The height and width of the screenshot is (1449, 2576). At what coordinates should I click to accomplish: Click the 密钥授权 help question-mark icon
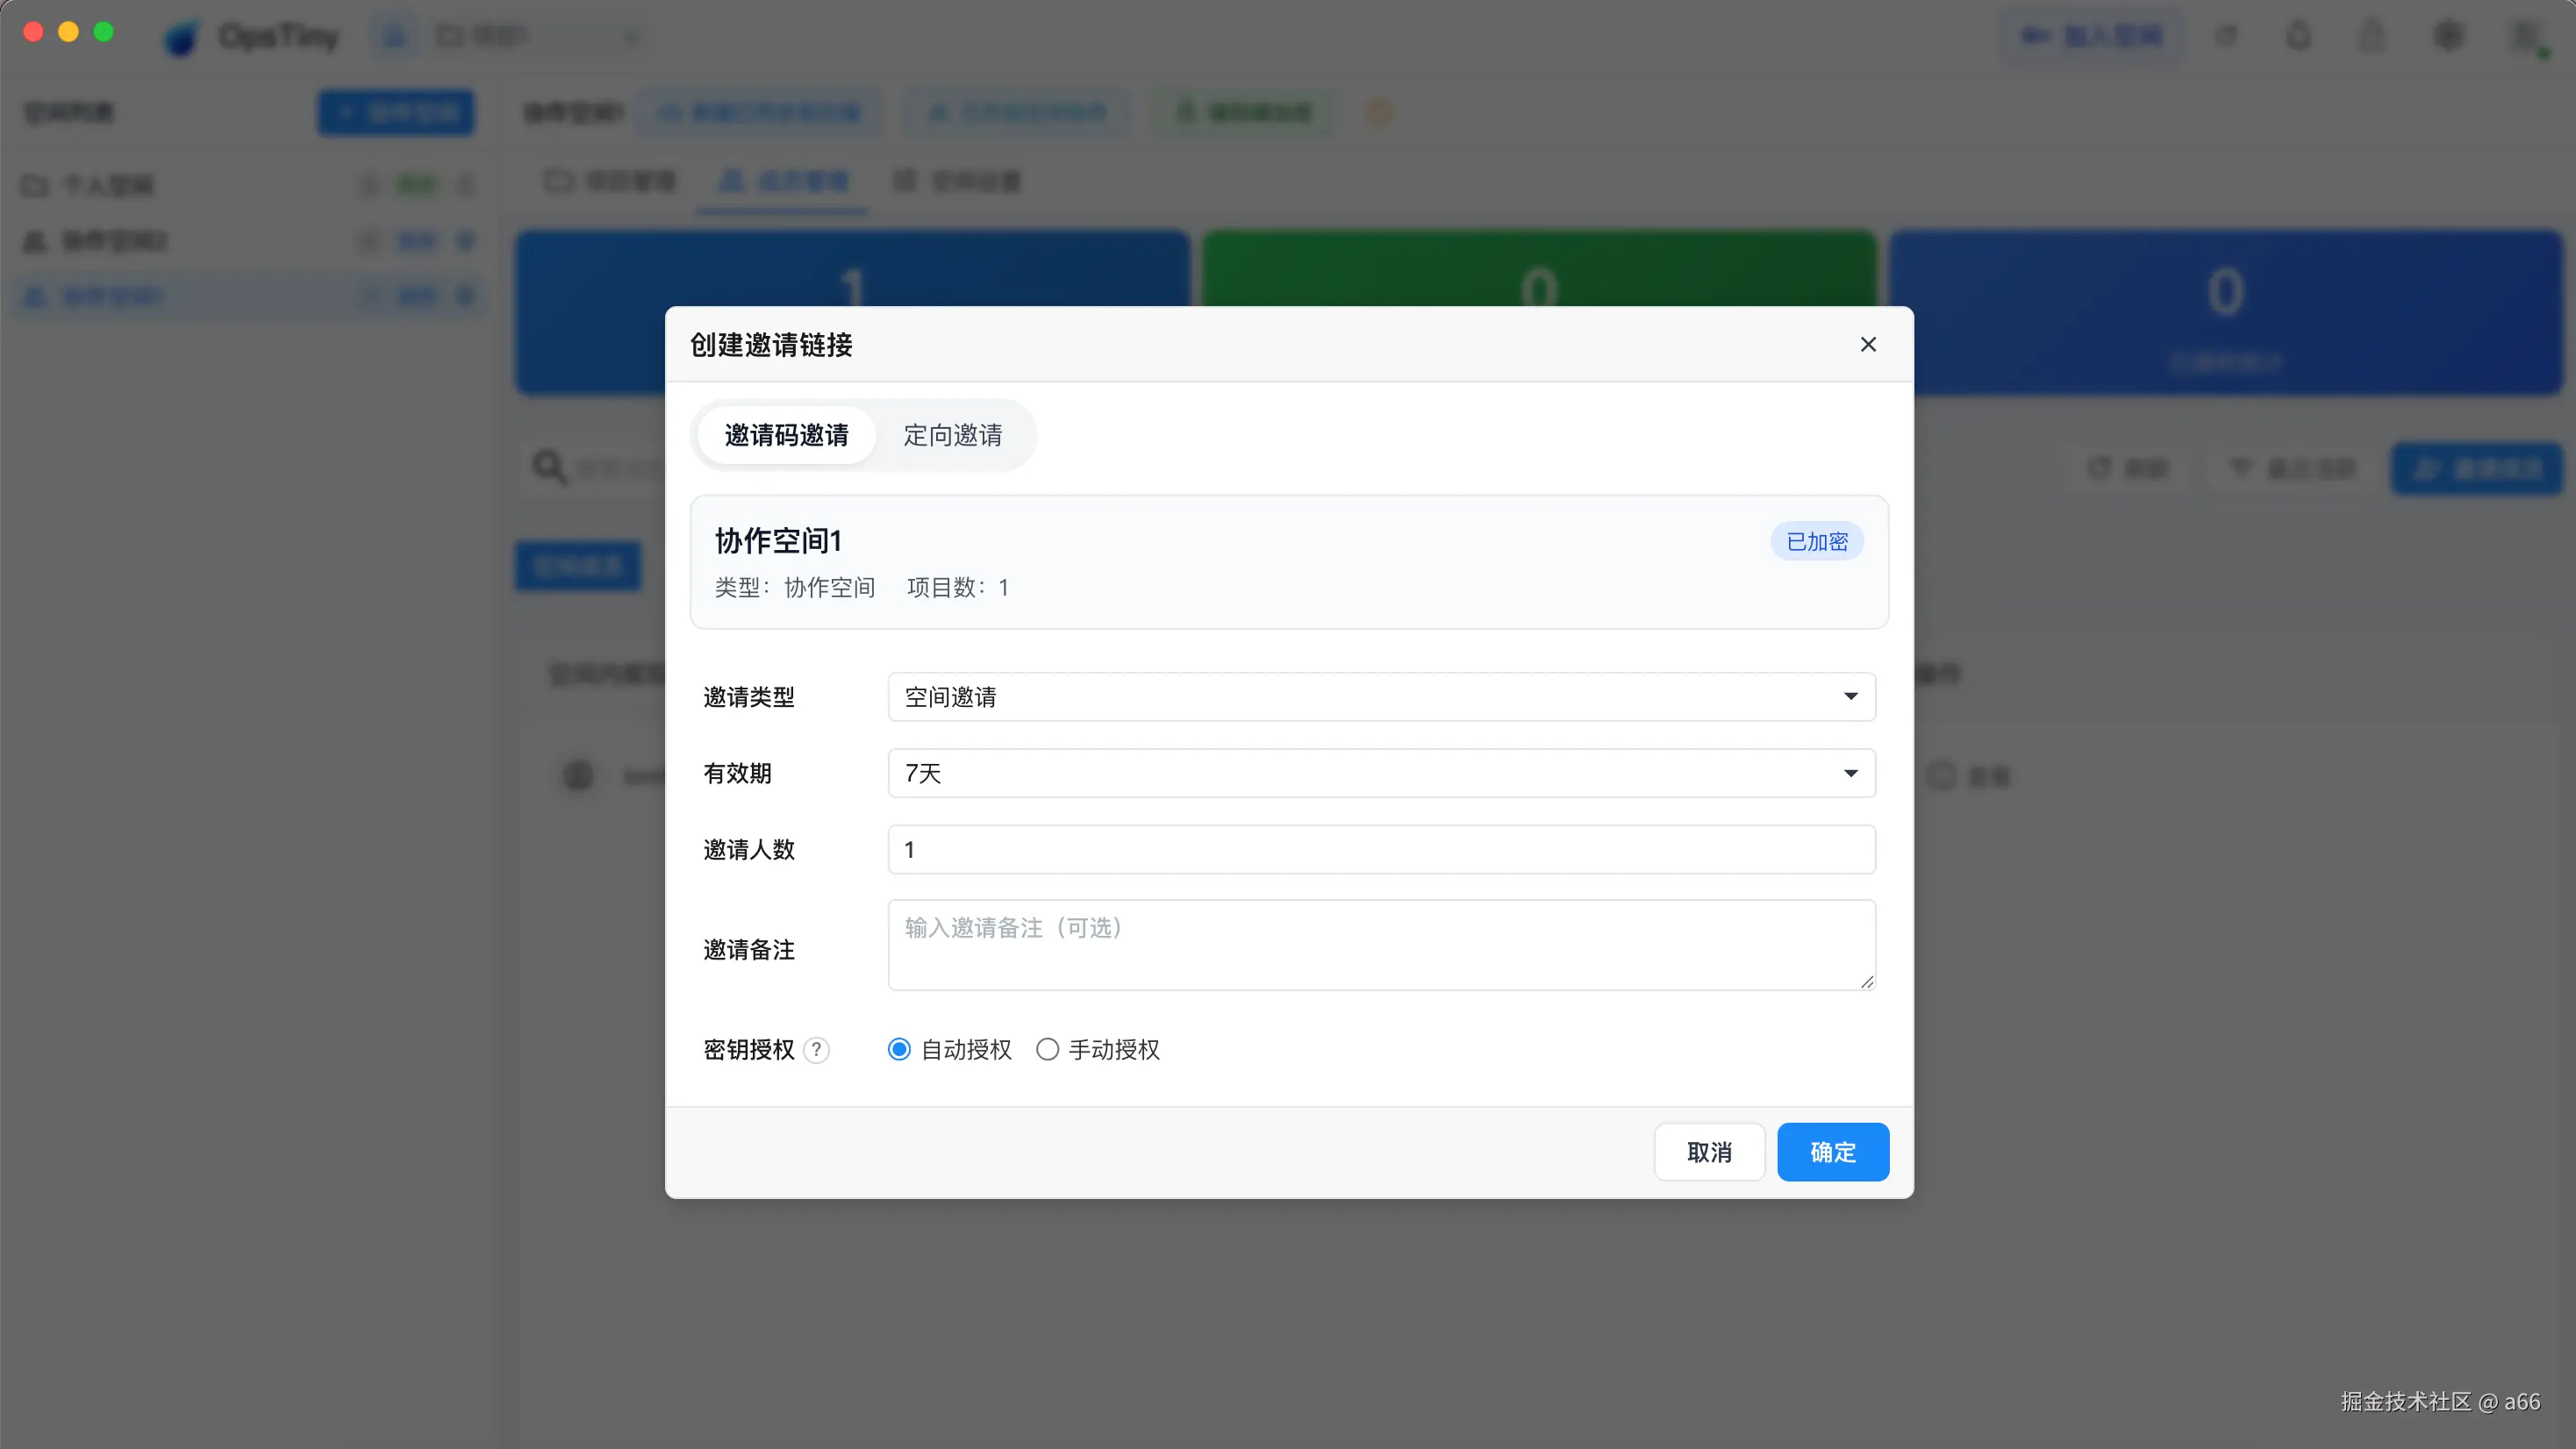[x=816, y=1049]
